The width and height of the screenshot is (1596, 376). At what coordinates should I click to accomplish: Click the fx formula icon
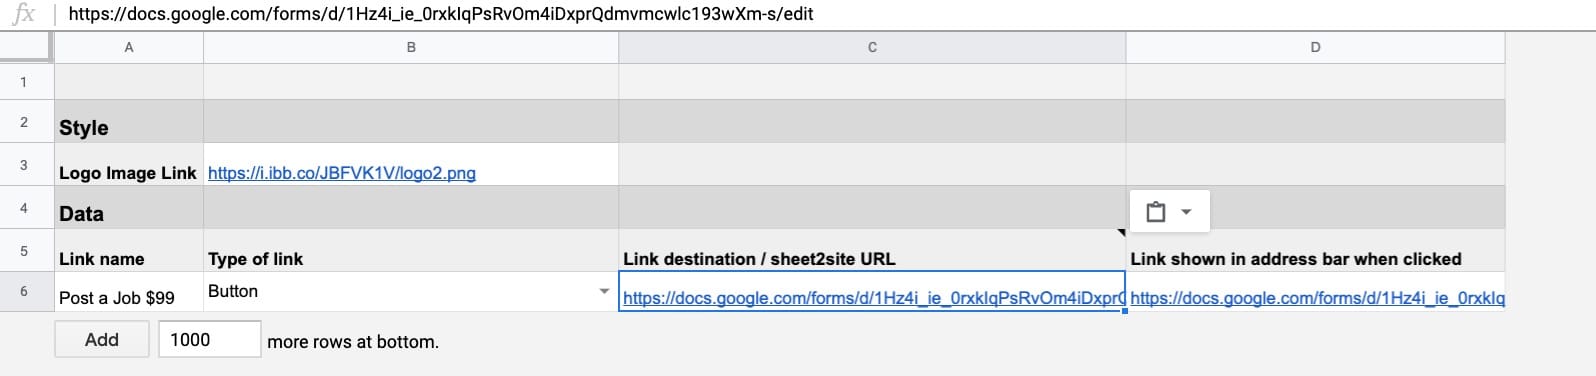(23, 14)
